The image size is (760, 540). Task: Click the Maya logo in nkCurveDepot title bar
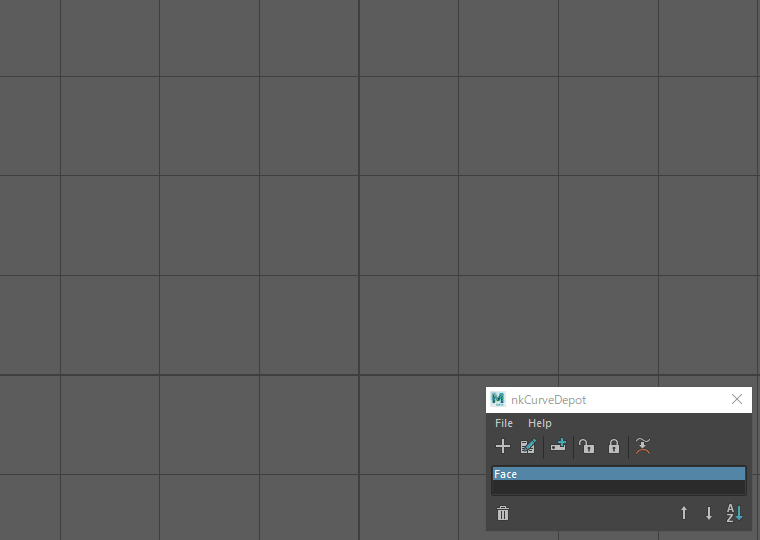click(498, 399)
